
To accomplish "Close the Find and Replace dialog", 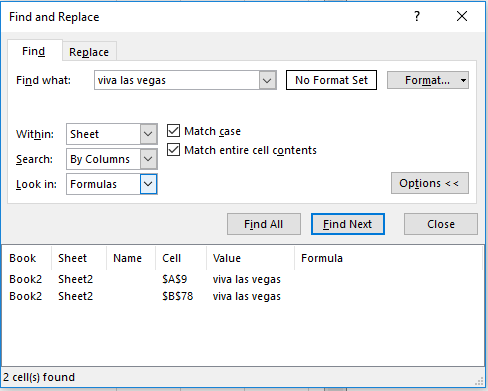I will (462, 16).
